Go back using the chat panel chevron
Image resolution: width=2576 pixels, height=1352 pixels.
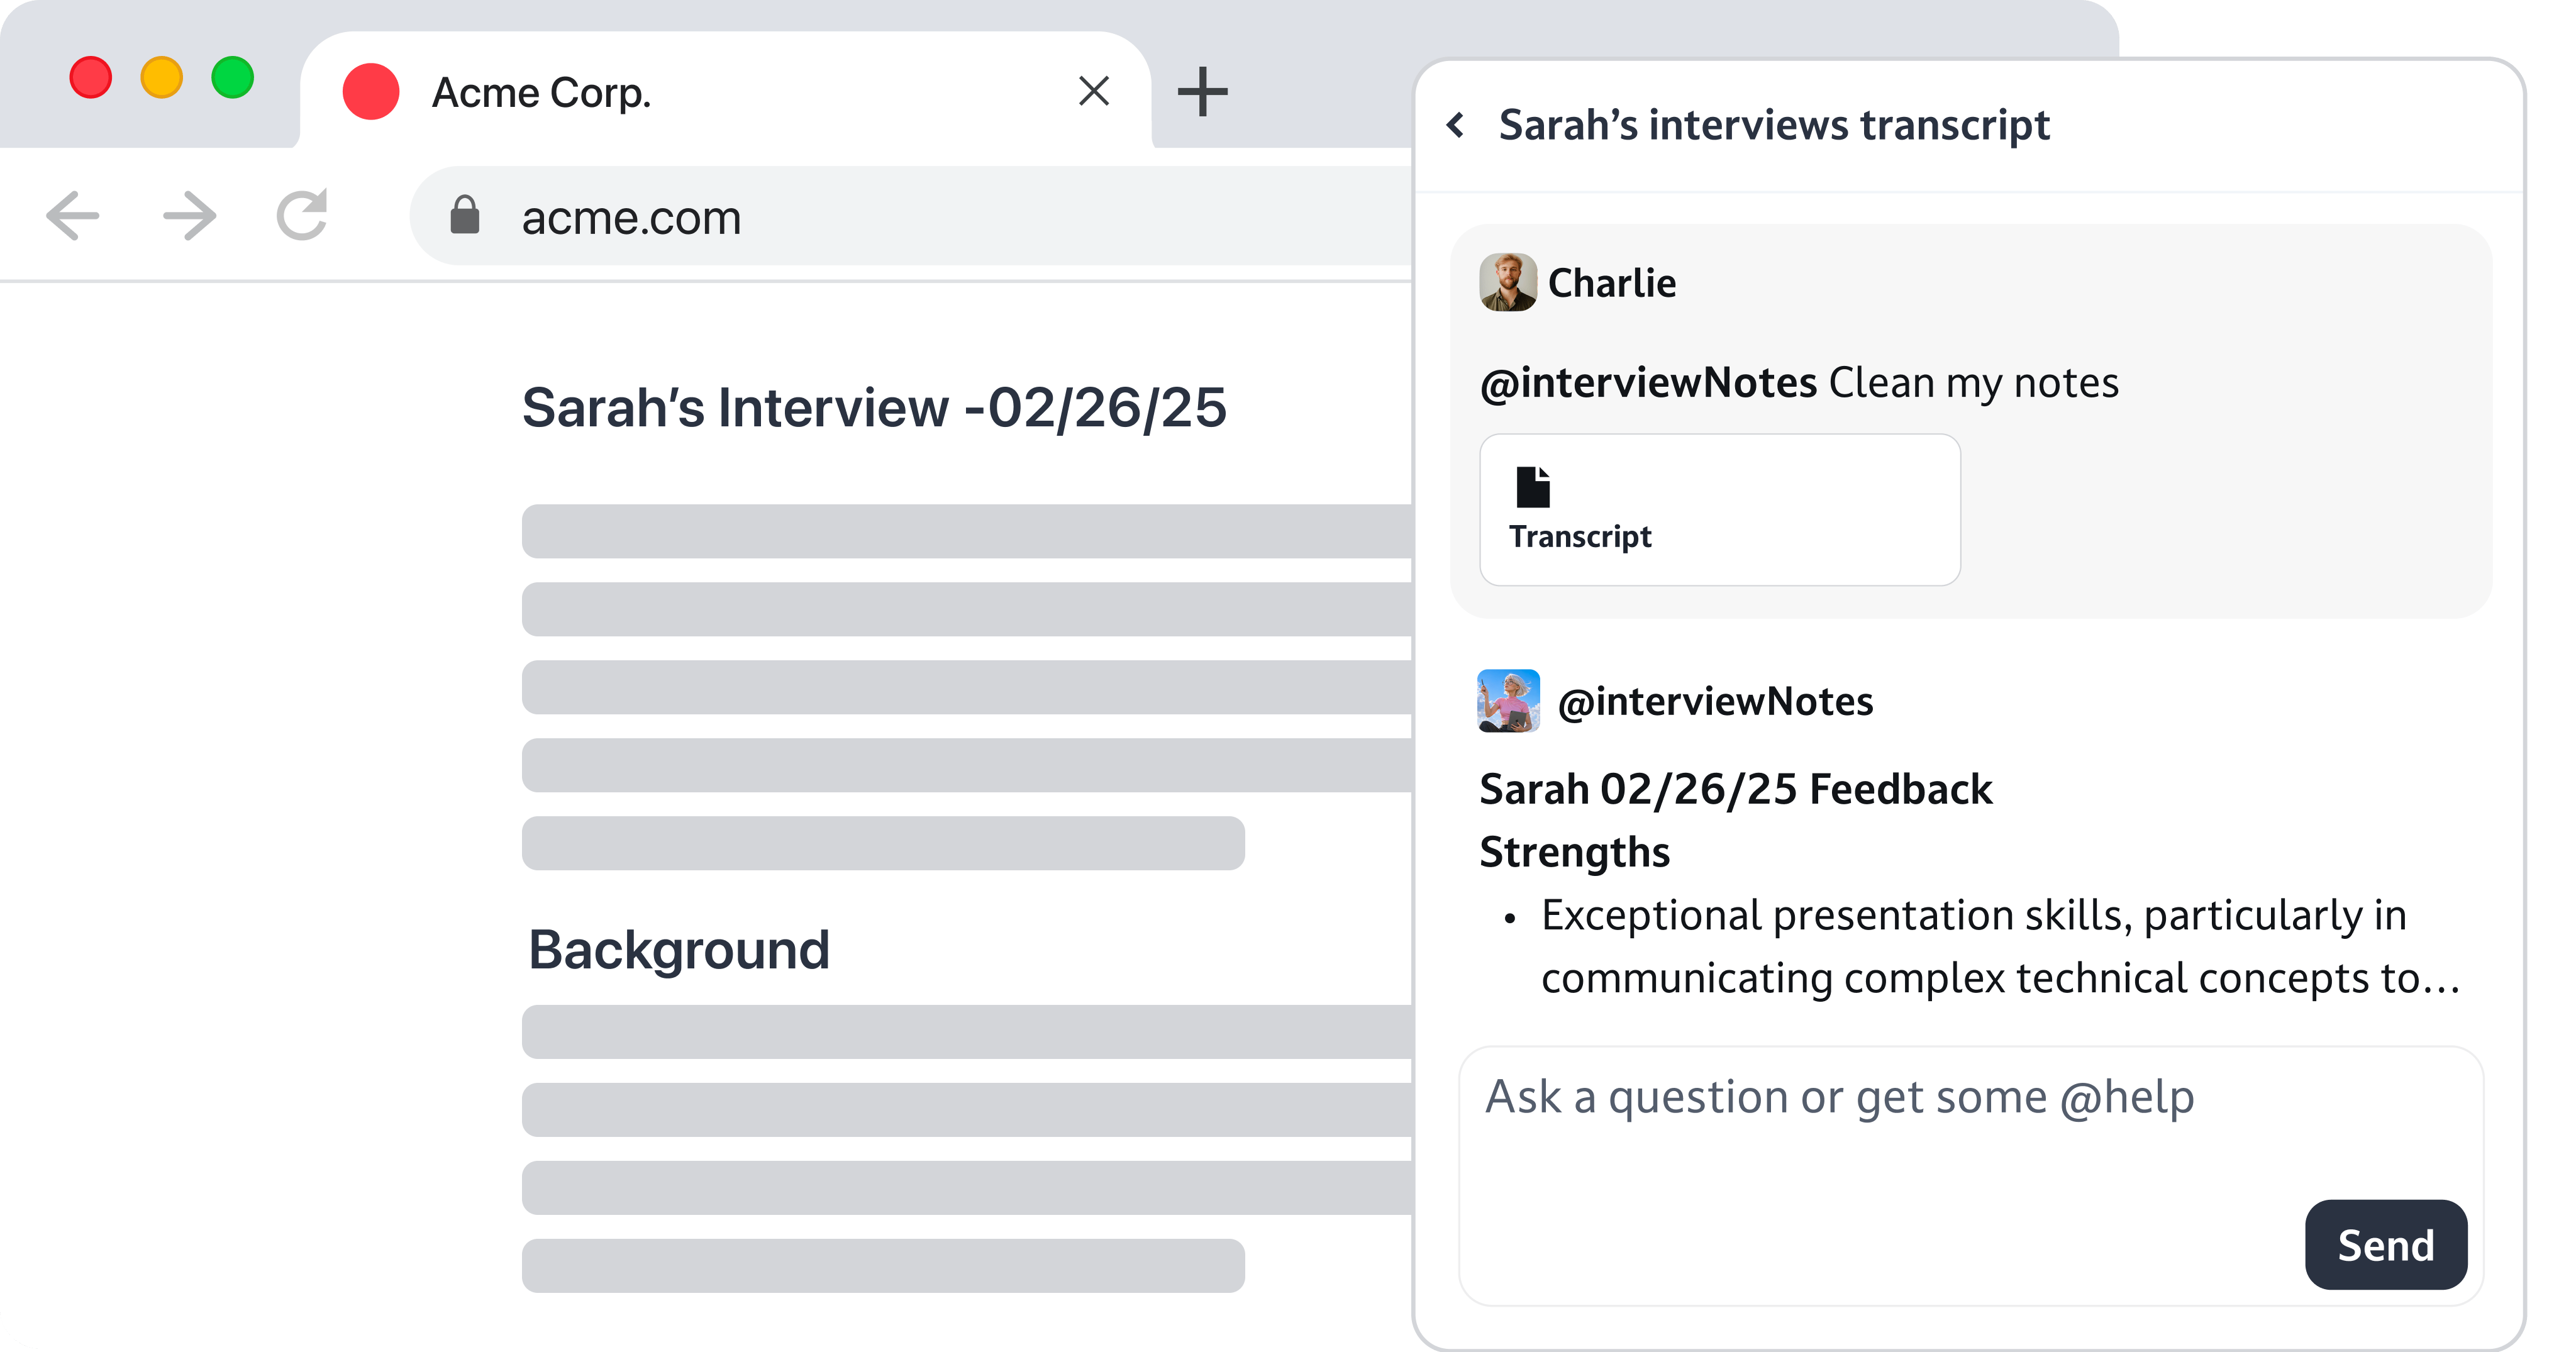pos(1456,125)
